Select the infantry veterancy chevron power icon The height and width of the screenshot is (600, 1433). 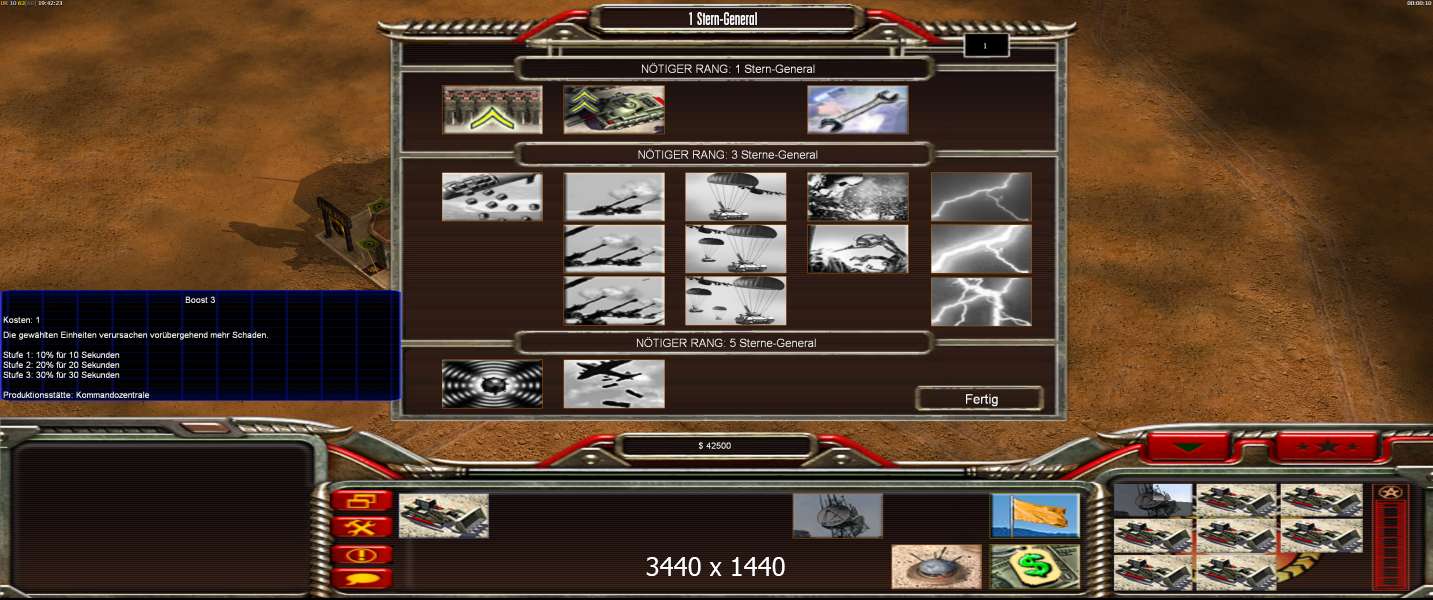click(493, 110)
